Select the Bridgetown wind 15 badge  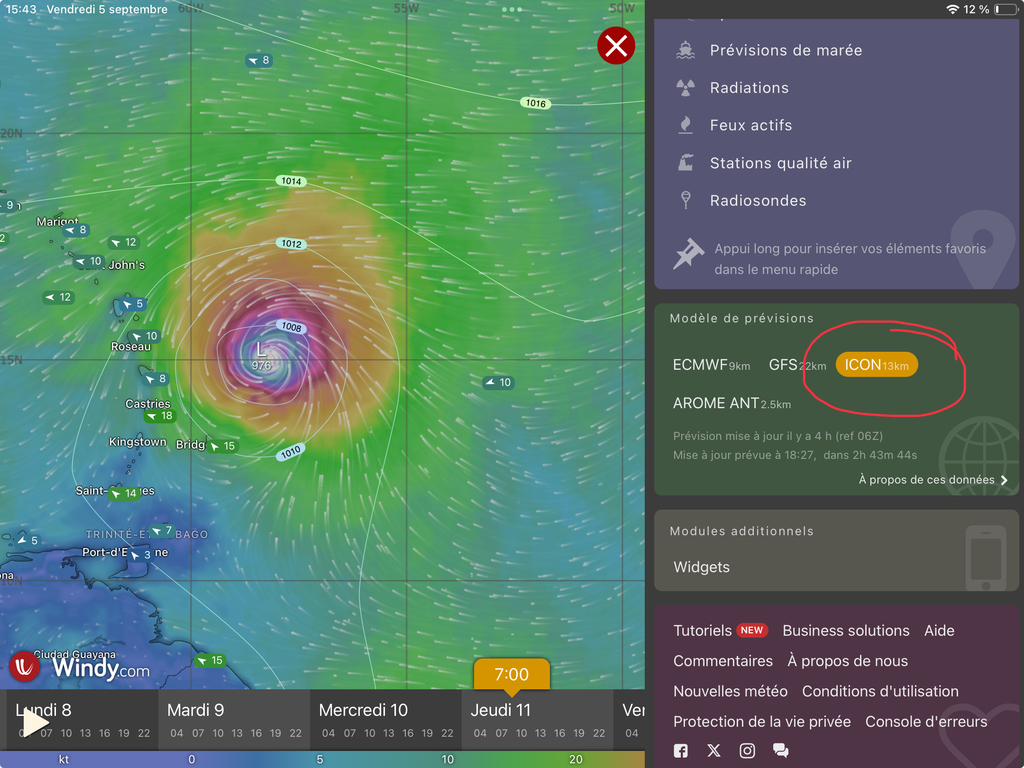pyautogui.click(x=223, y=446)
